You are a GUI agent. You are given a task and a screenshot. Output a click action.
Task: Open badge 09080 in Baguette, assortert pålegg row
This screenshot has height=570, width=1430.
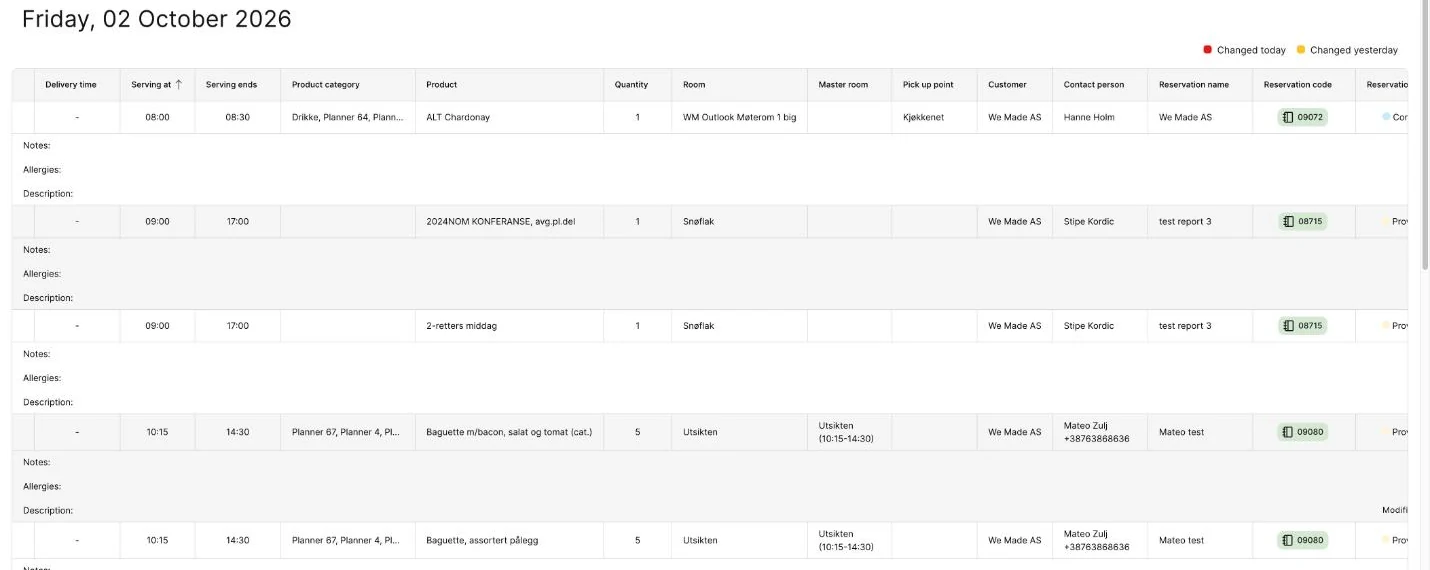1302,540
